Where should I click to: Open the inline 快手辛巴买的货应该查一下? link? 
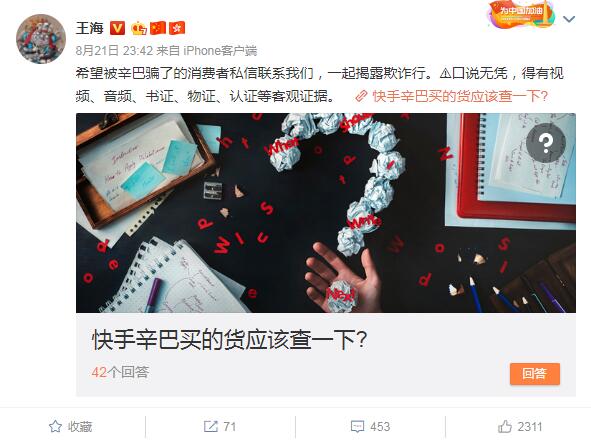tap(460, 96)
